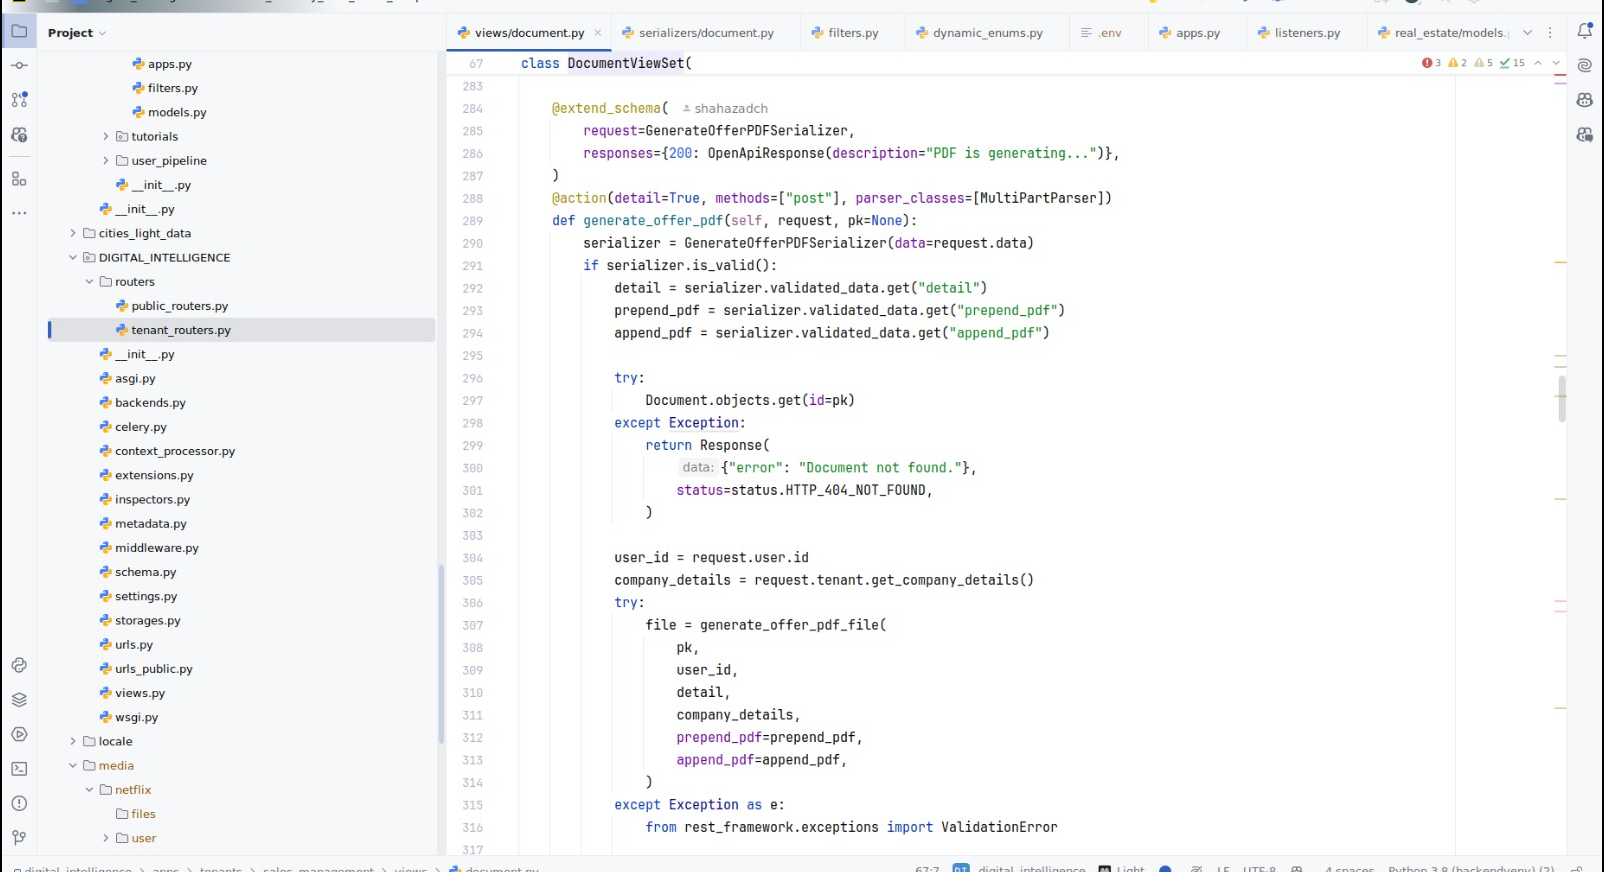Expand the locale folder
This screenshot has width=1604, height=872.
[73, 742]
